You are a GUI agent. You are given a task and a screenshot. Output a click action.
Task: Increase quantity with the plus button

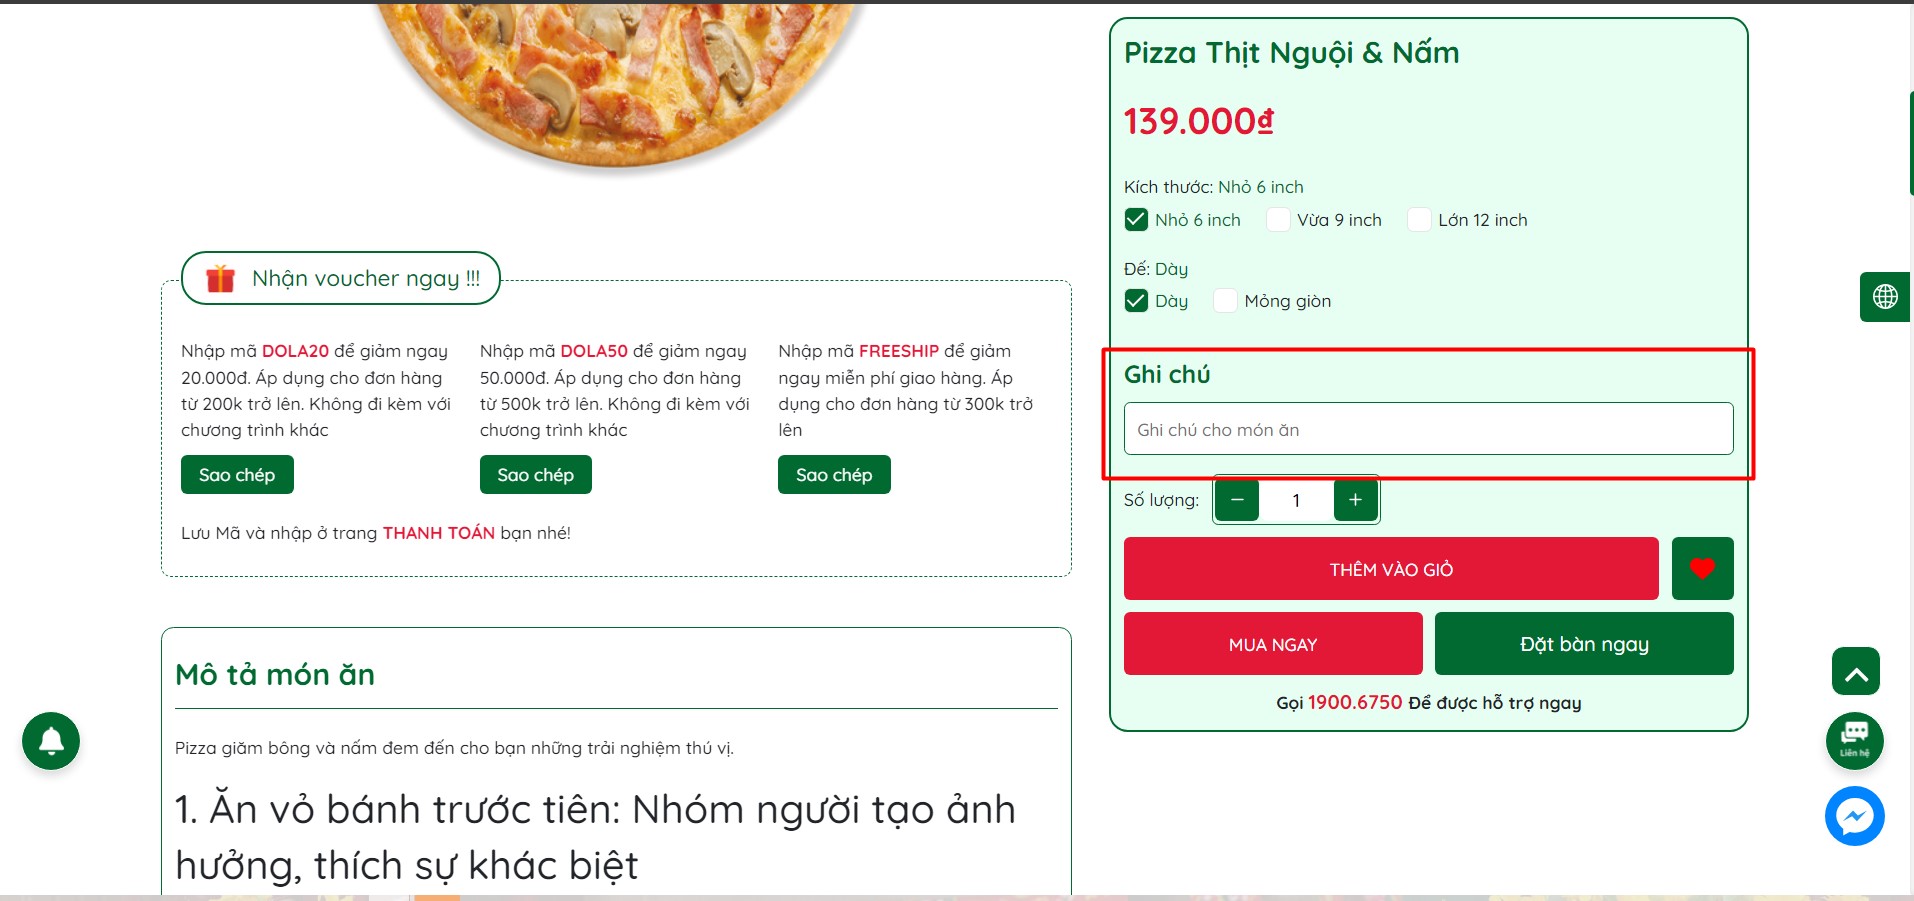point(1355,500)
